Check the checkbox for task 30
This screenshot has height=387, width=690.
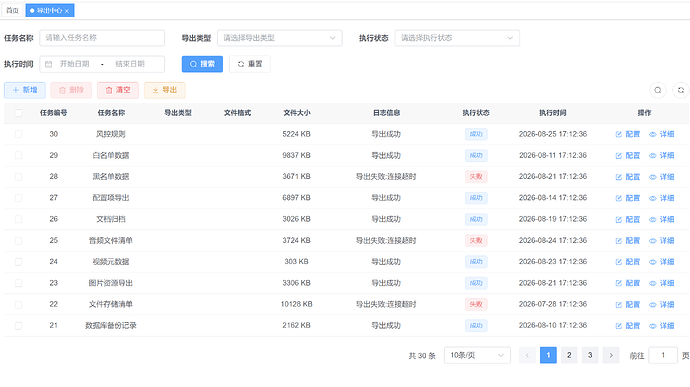coord(18,134)
